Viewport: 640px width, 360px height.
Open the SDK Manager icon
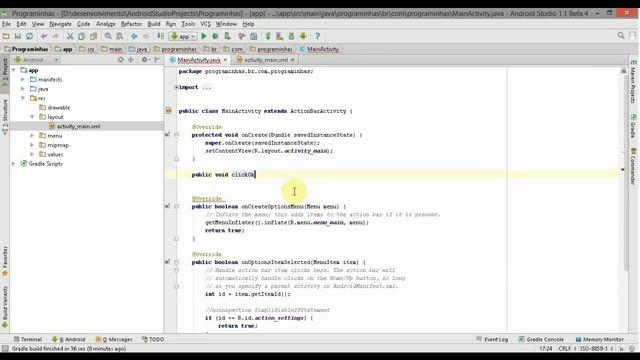(291, 36)
